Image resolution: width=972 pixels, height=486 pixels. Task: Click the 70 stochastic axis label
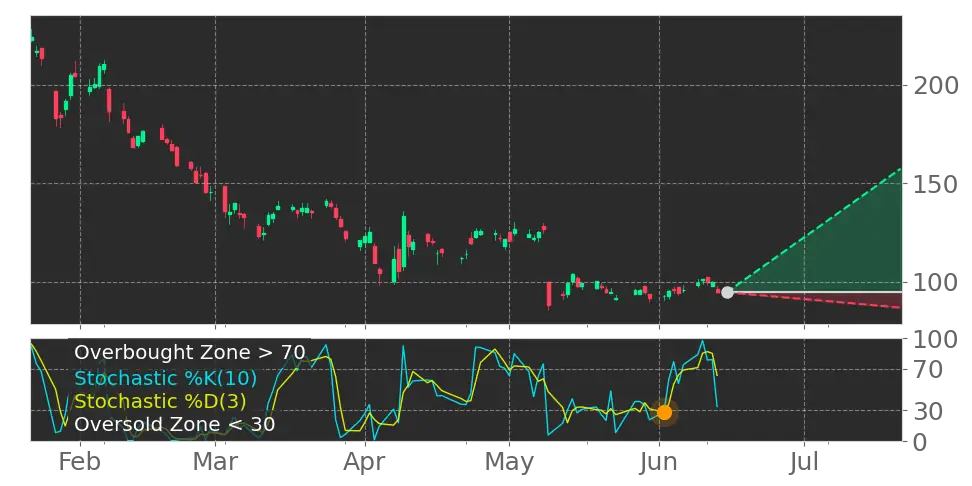click(x=929, y=370)
